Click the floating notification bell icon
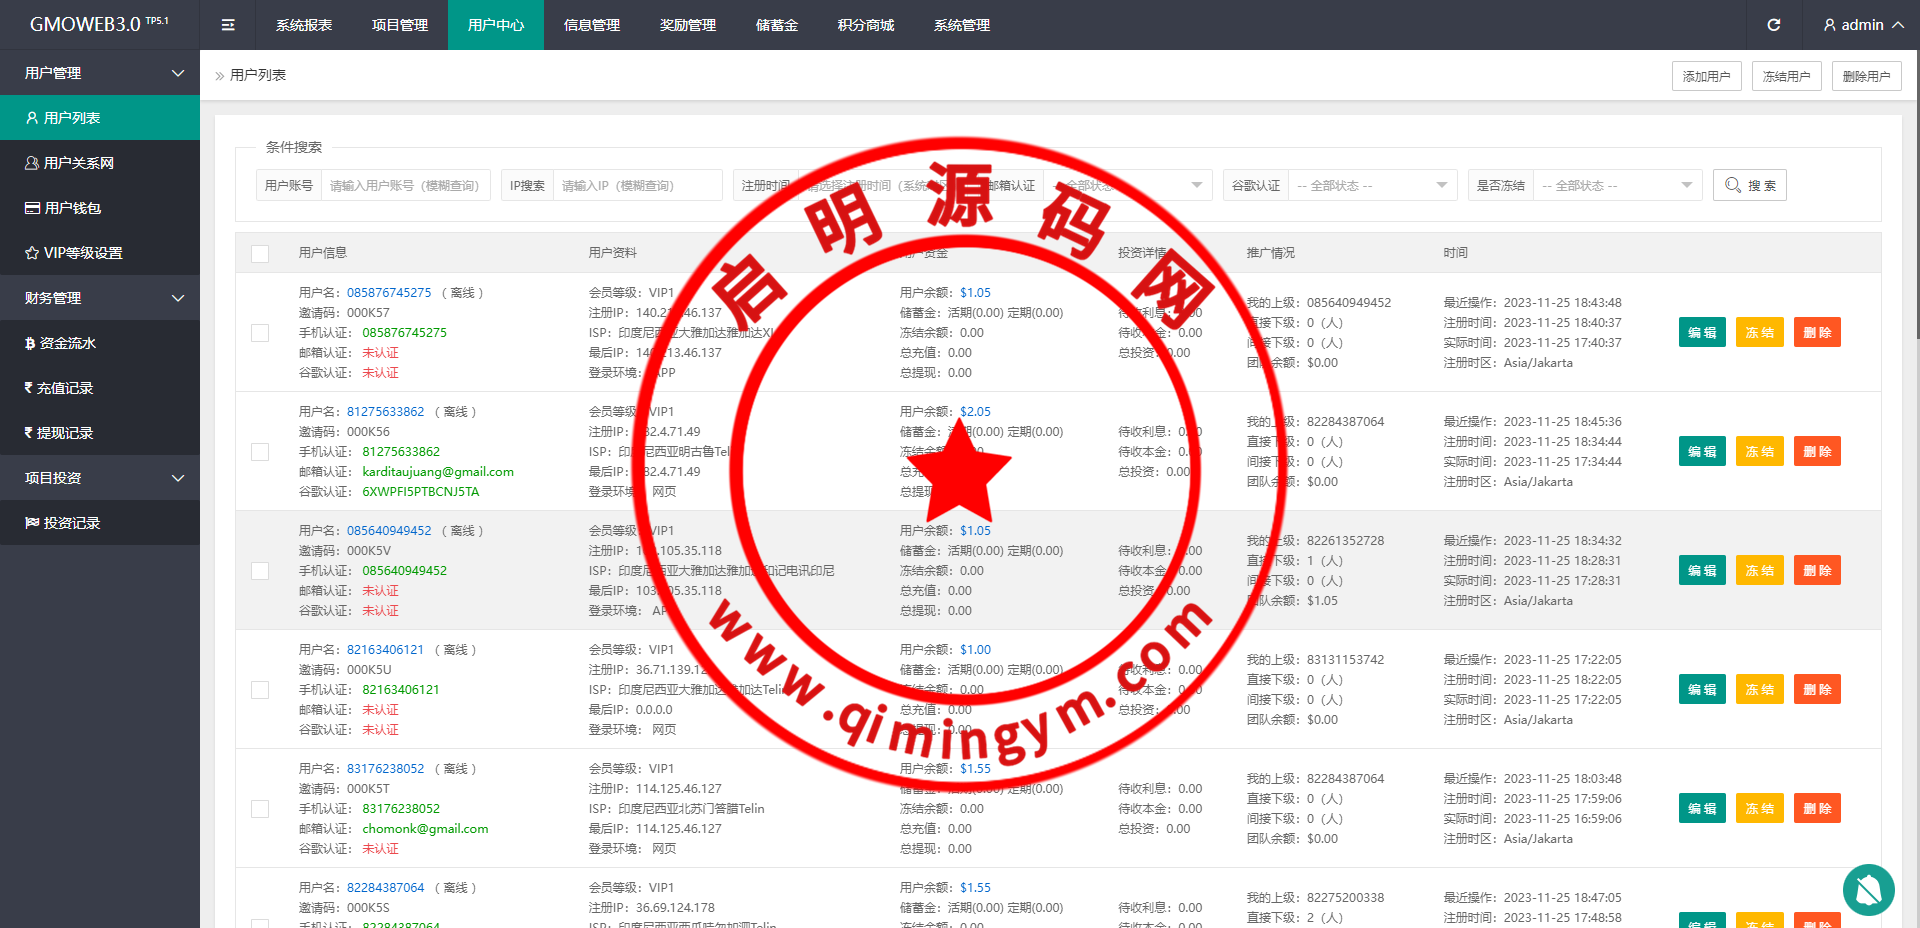 click(x=1868, y=889)
